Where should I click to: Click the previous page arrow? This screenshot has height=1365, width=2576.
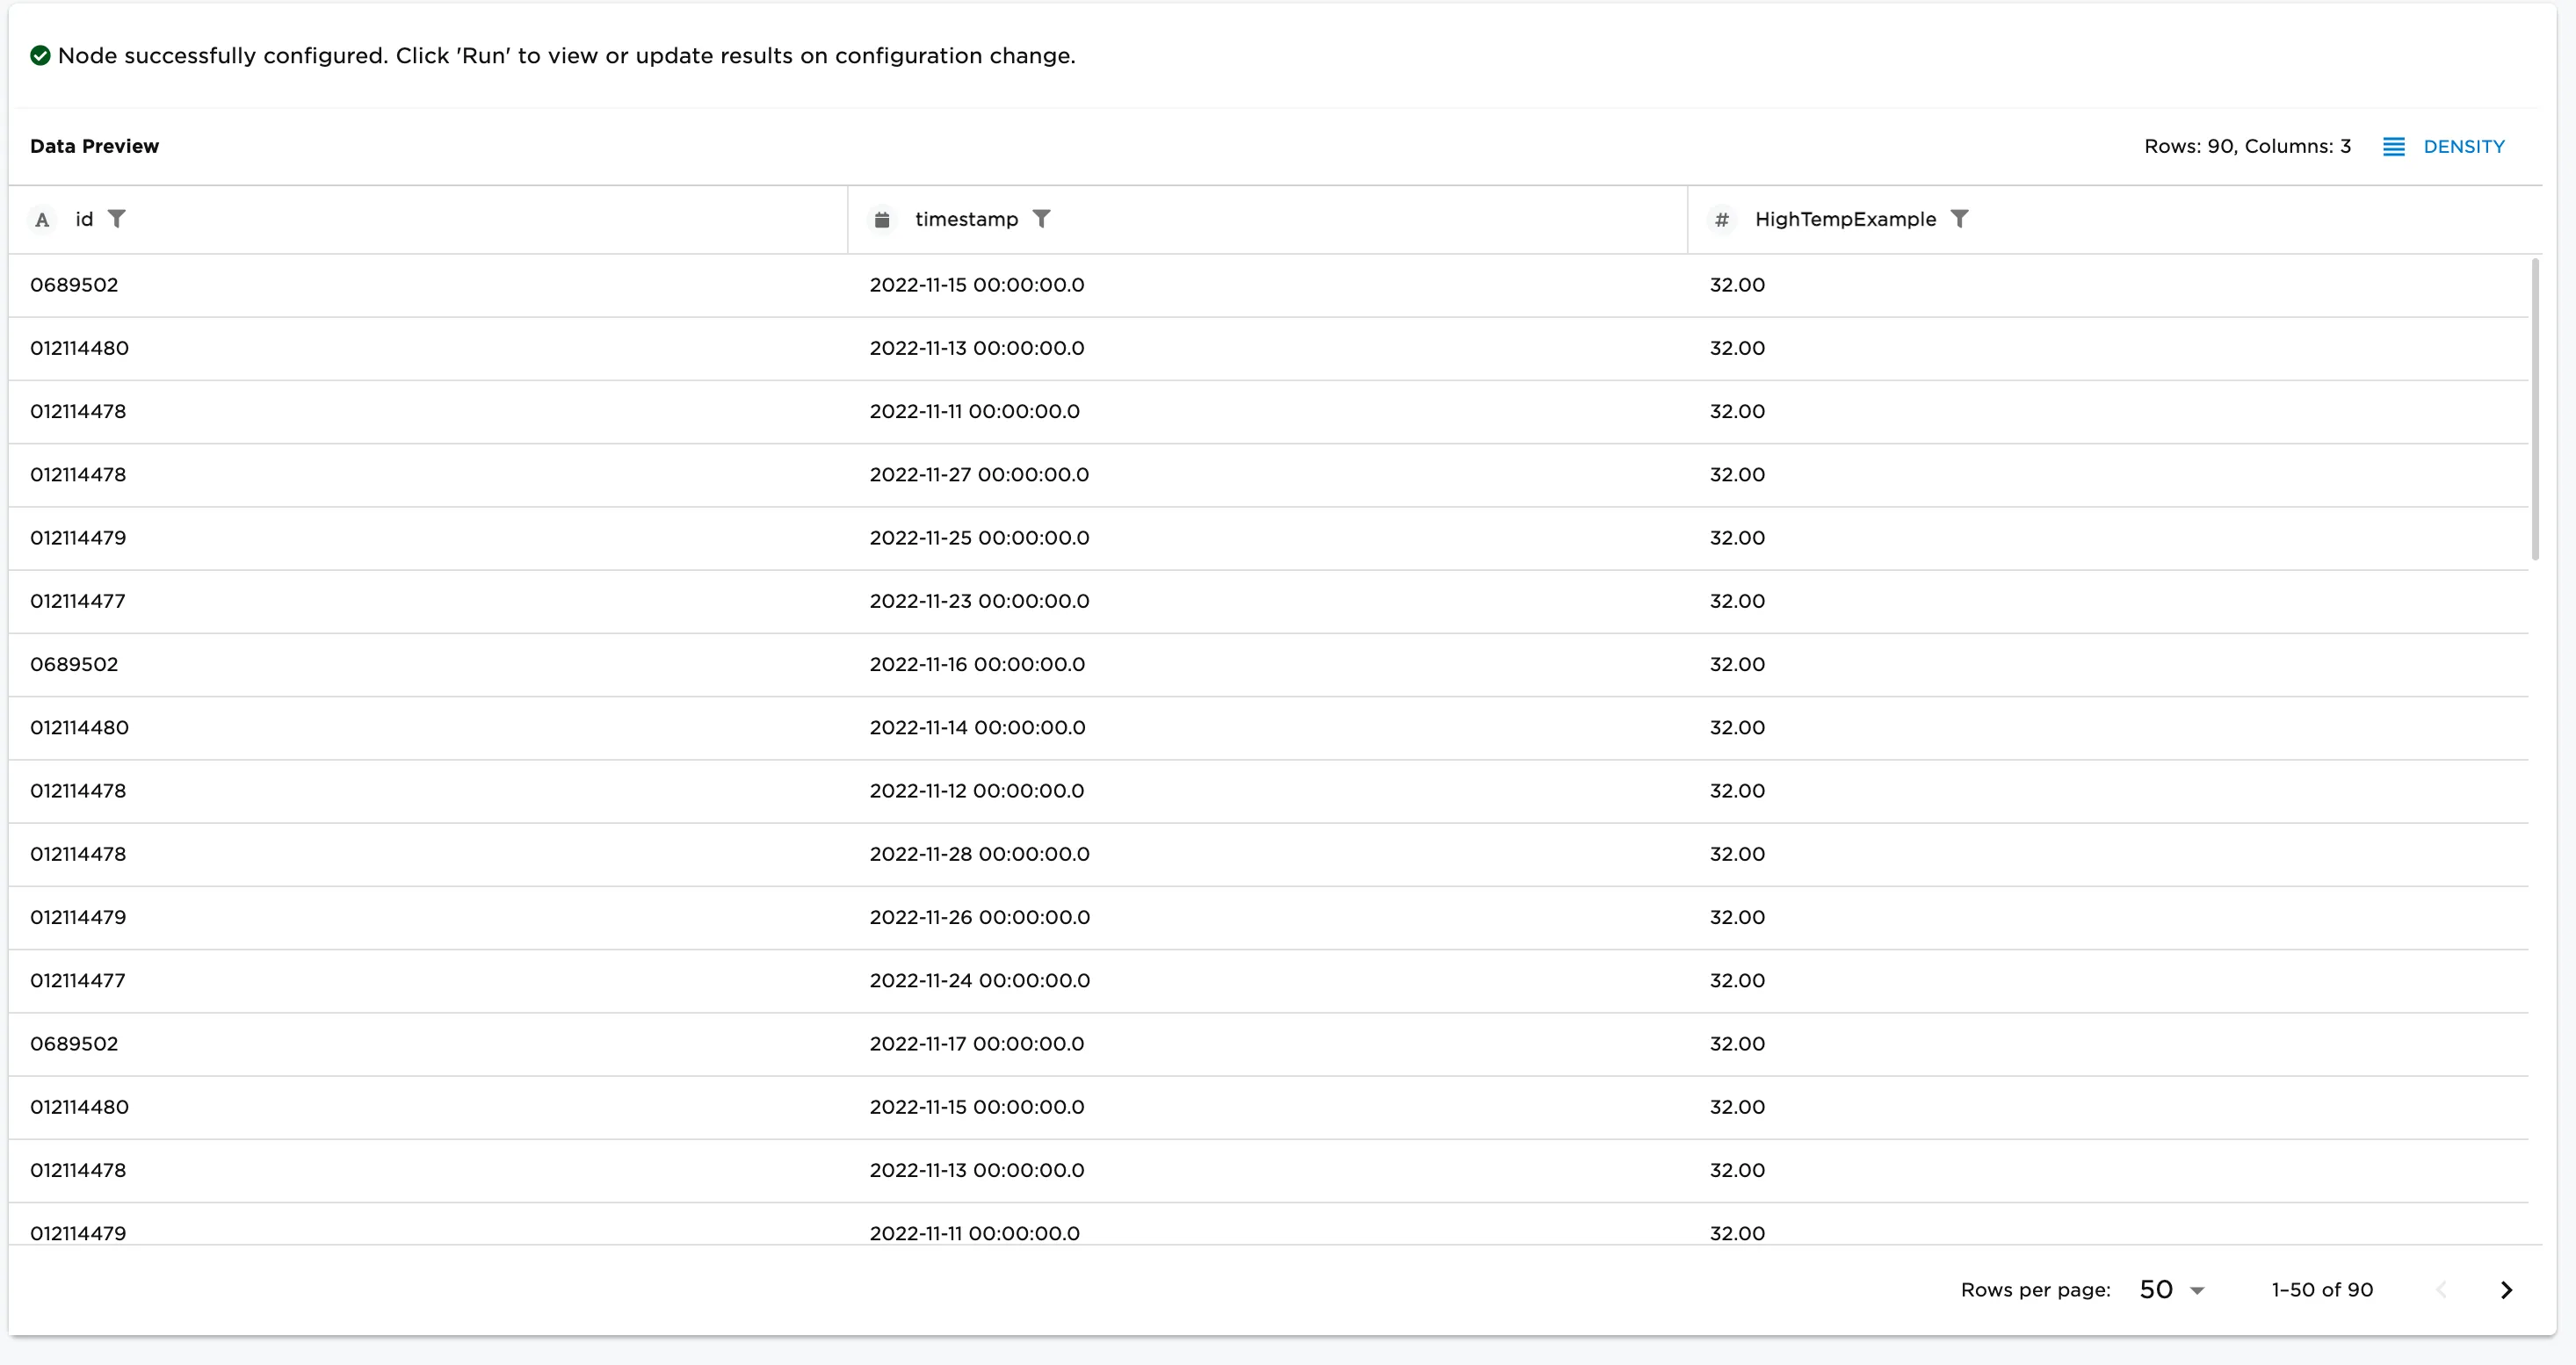tap(2441, 1290)
